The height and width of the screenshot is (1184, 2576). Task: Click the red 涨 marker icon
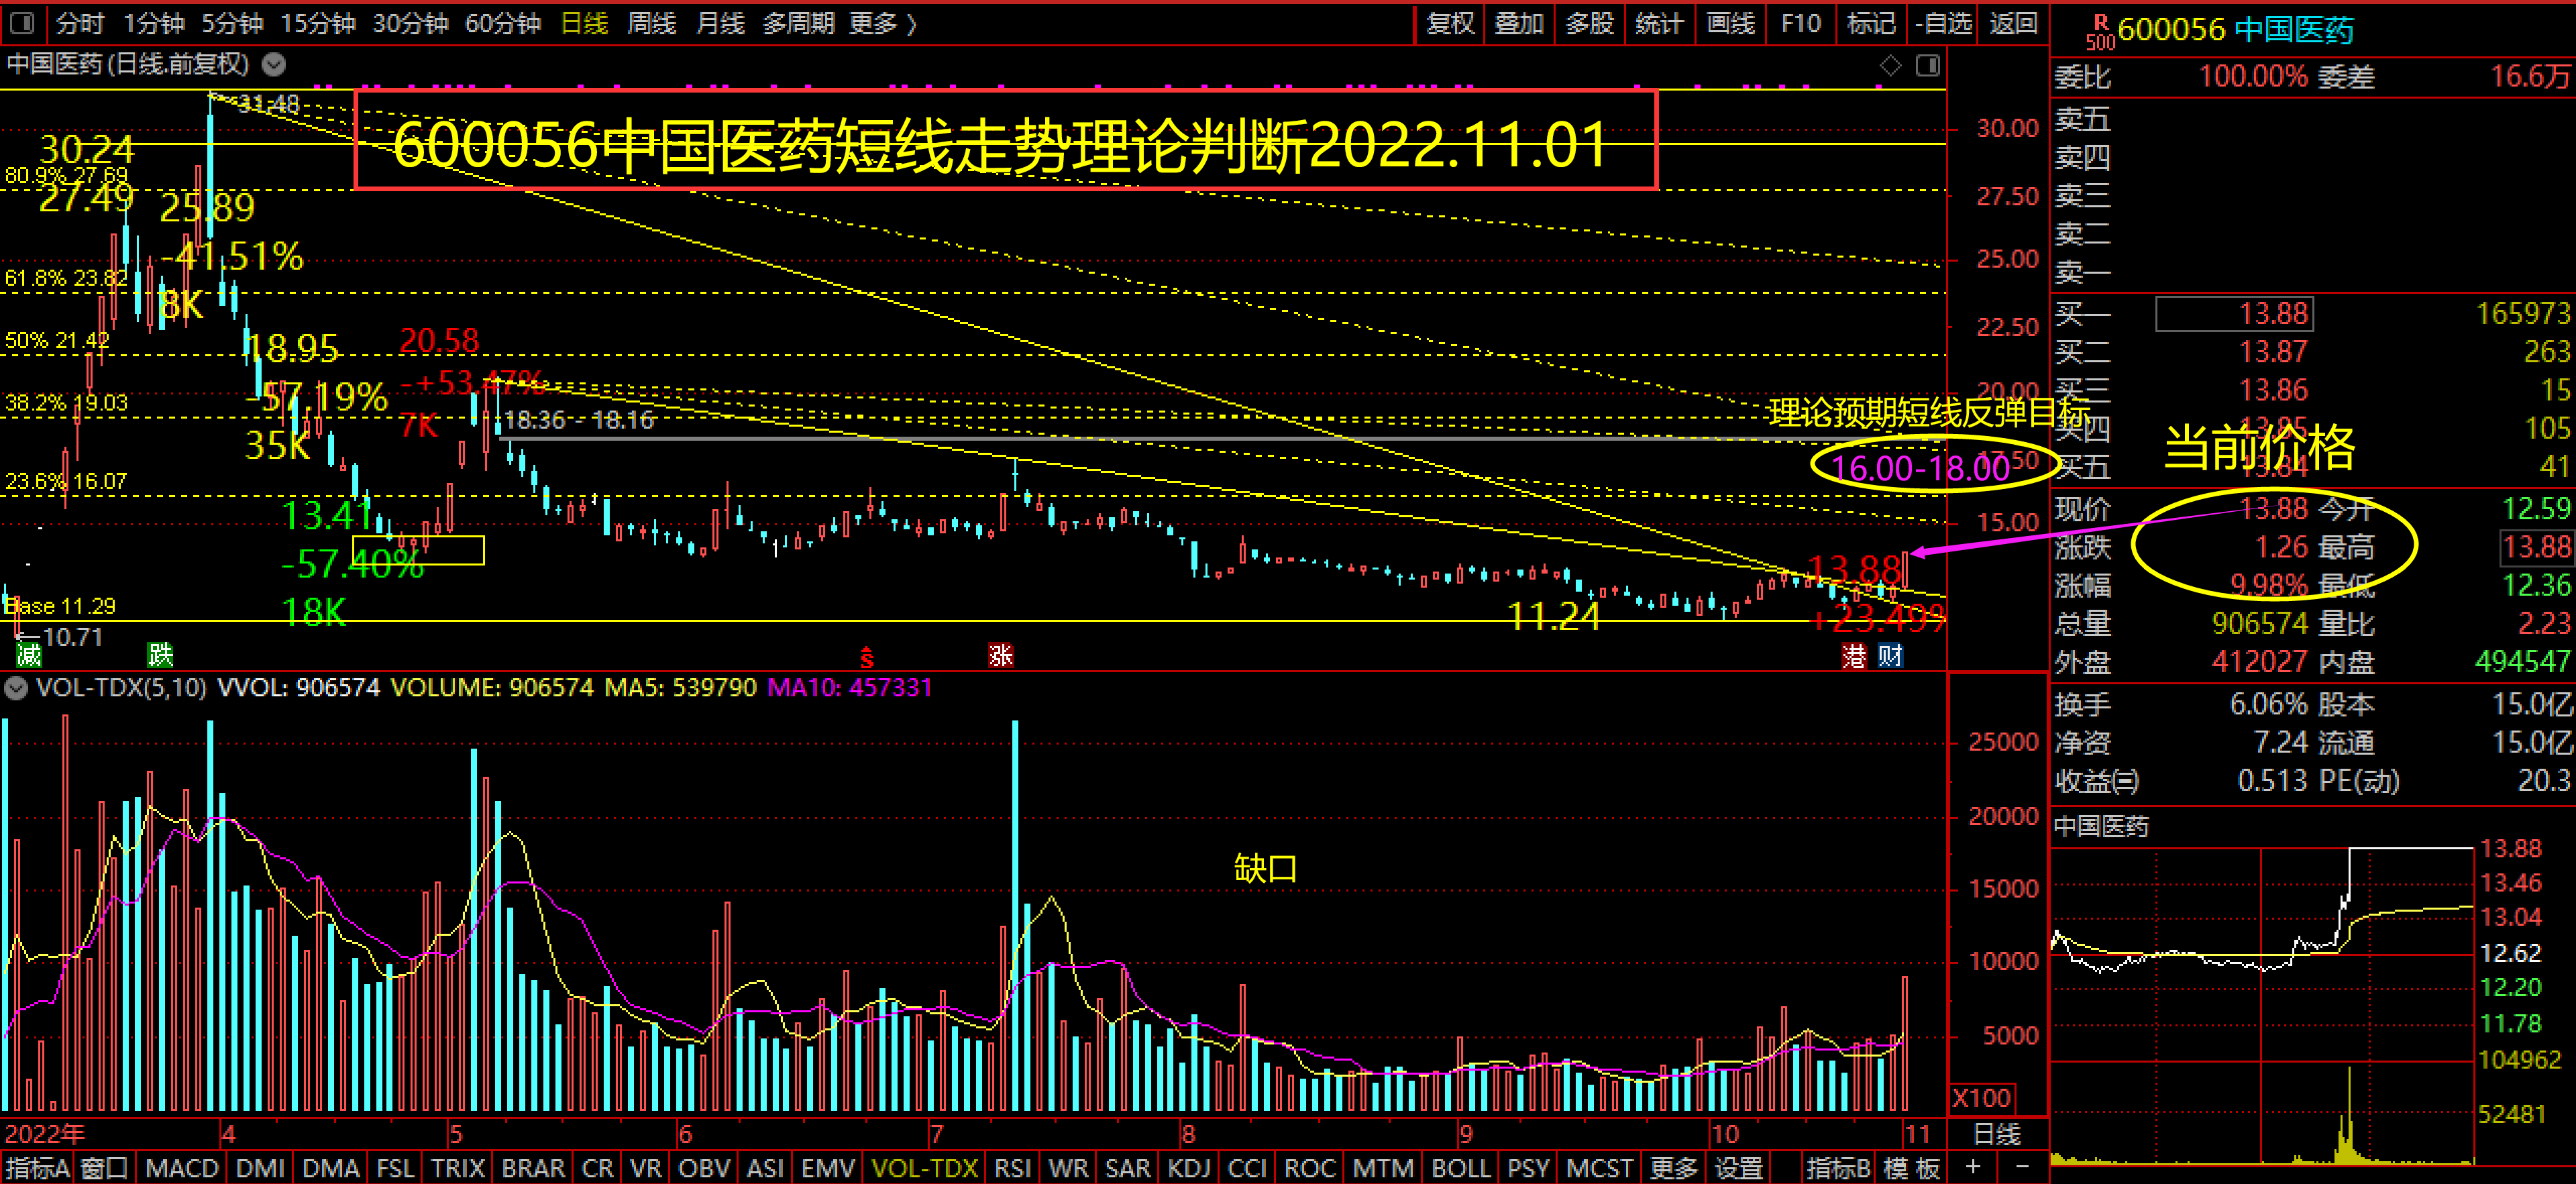1000,655
